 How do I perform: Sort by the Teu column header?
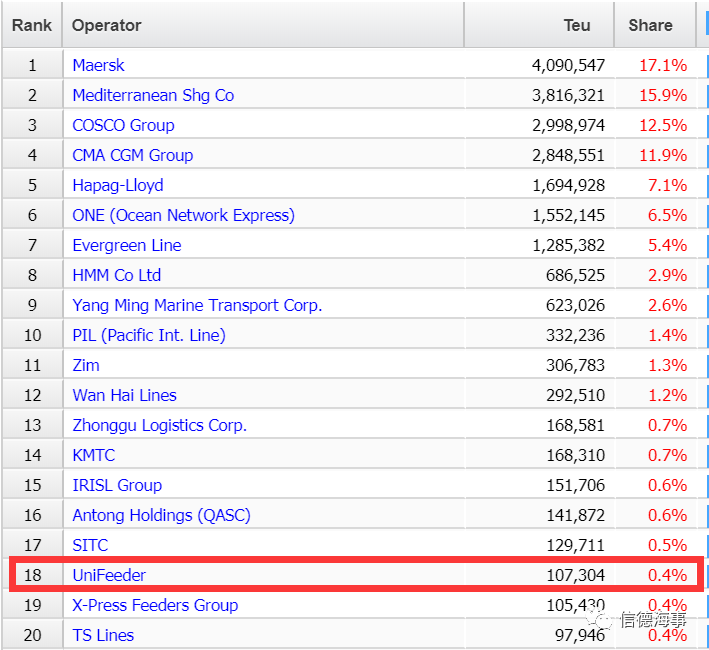click(539, 25)
